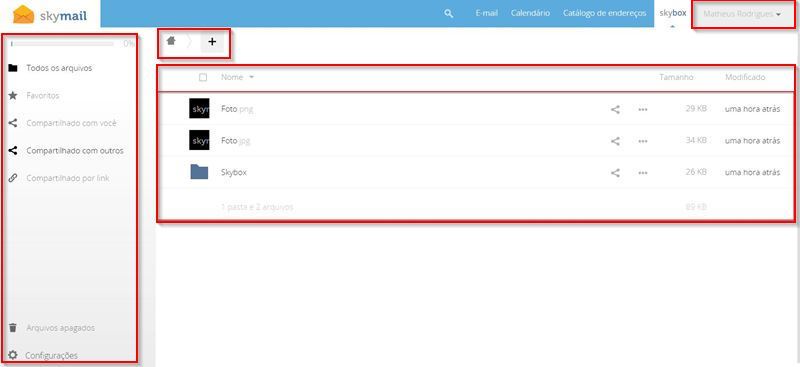Open more options for Foto.png

(x=643, y=109)
